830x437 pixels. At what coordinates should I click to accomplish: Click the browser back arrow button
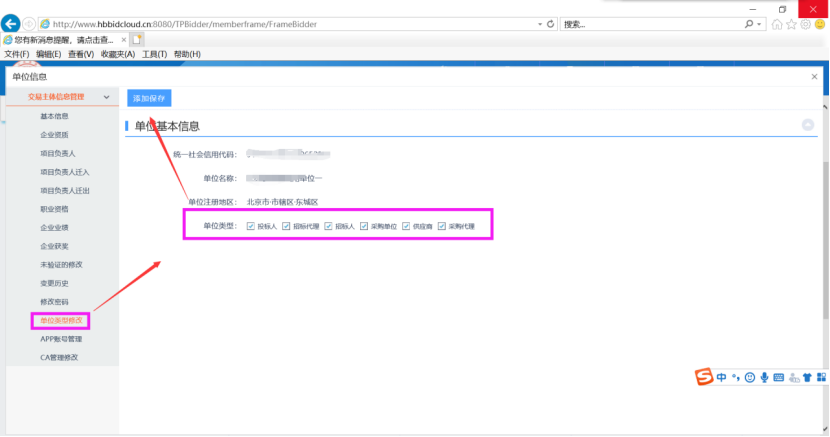pyautogui.click(x=12, y=23)
